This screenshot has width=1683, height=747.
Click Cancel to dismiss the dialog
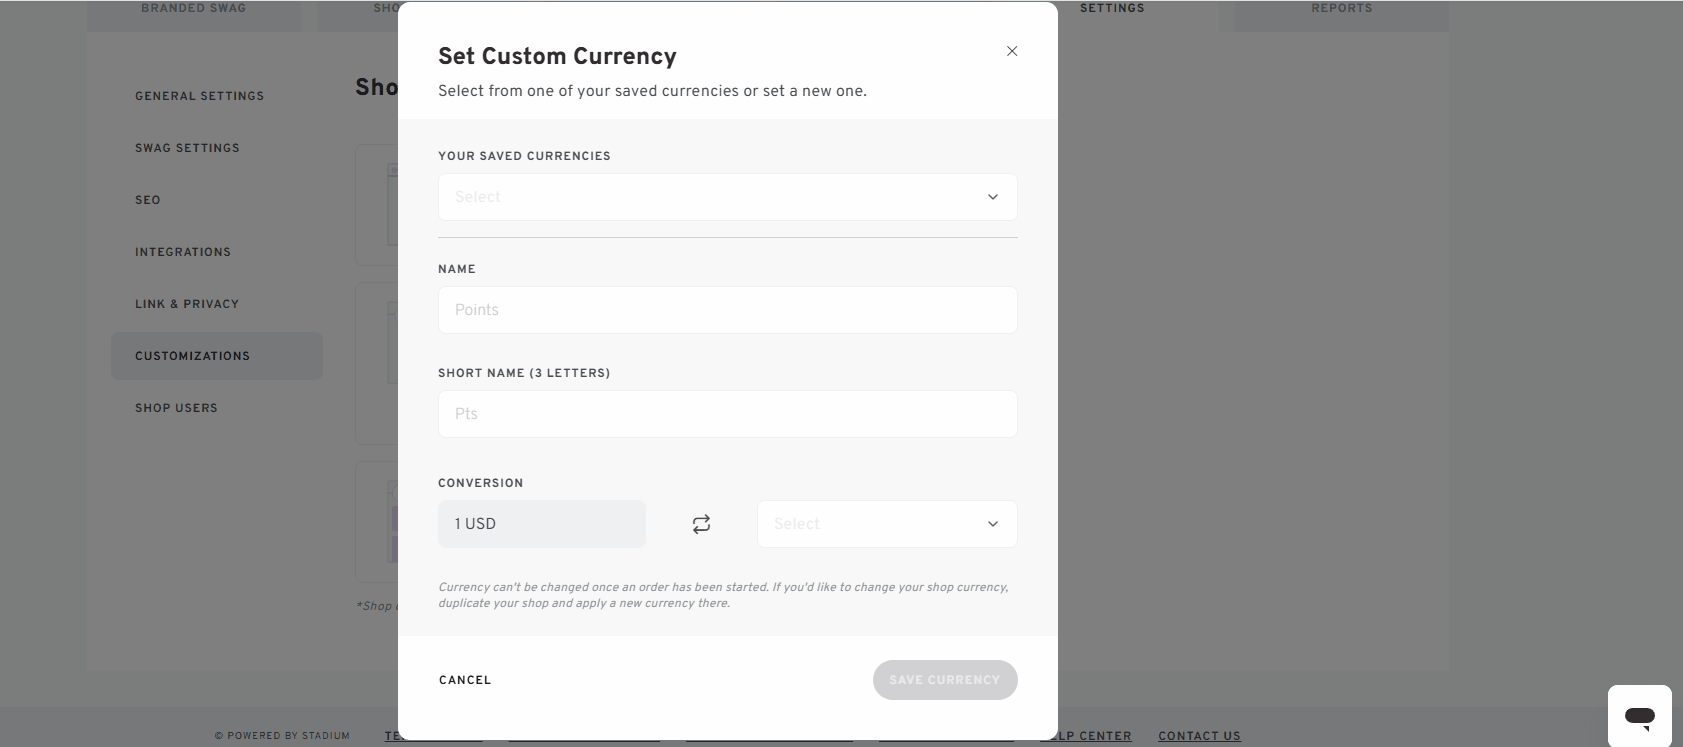(x=464, y=679)
